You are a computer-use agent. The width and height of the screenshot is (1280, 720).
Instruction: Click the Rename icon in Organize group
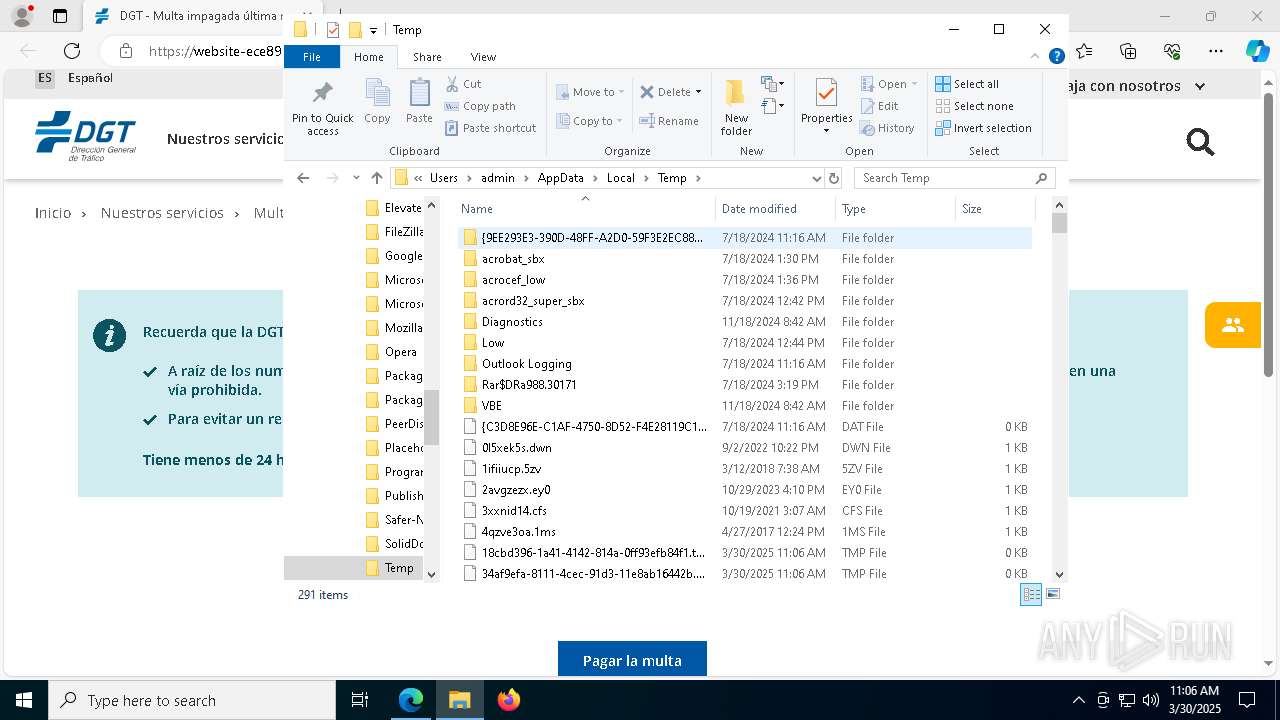[647, 121]
